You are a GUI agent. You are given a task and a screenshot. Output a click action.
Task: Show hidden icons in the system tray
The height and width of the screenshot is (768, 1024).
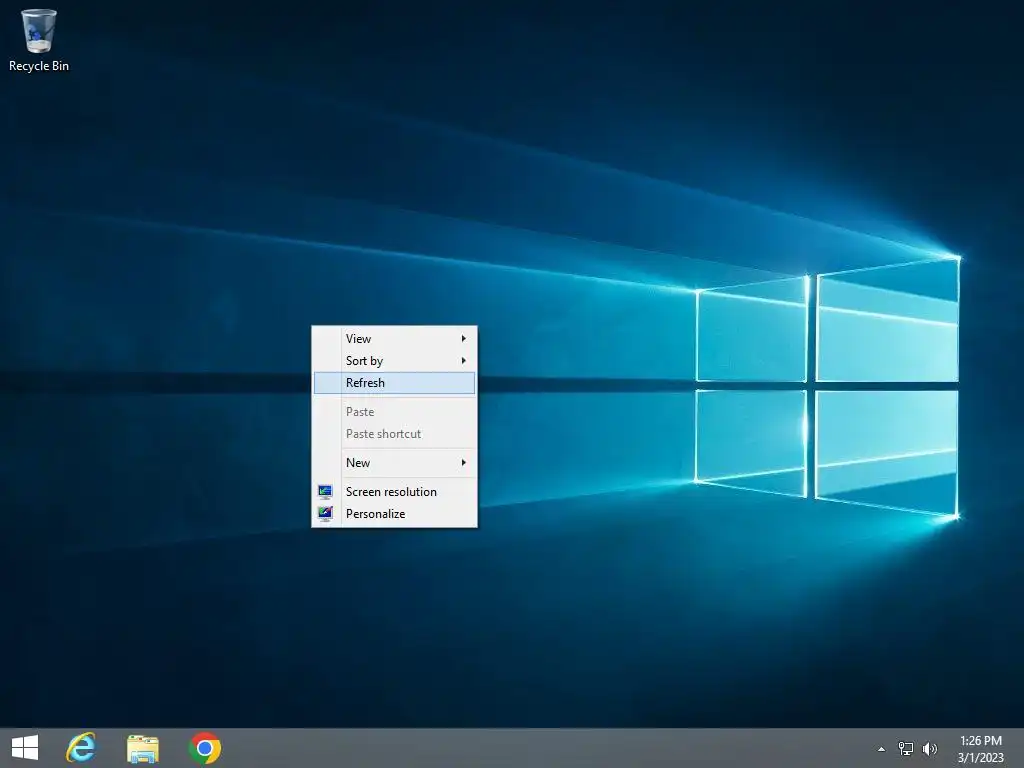click(882, 749)
